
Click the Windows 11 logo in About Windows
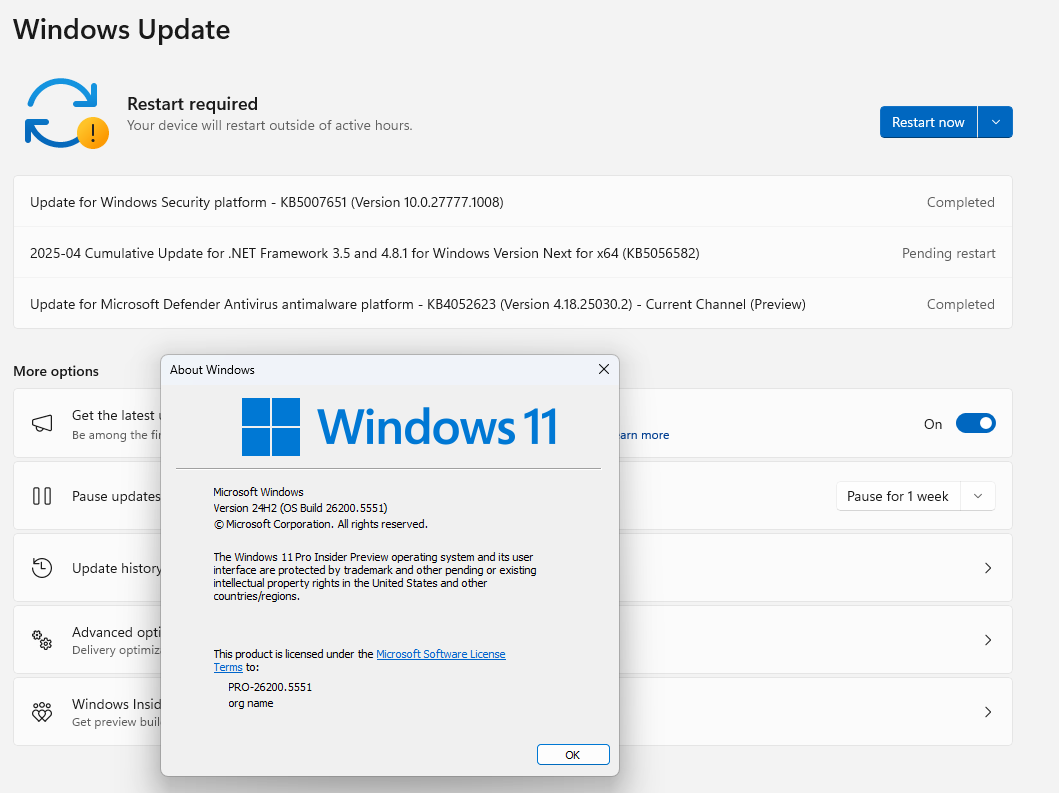[x=399, y=426]
